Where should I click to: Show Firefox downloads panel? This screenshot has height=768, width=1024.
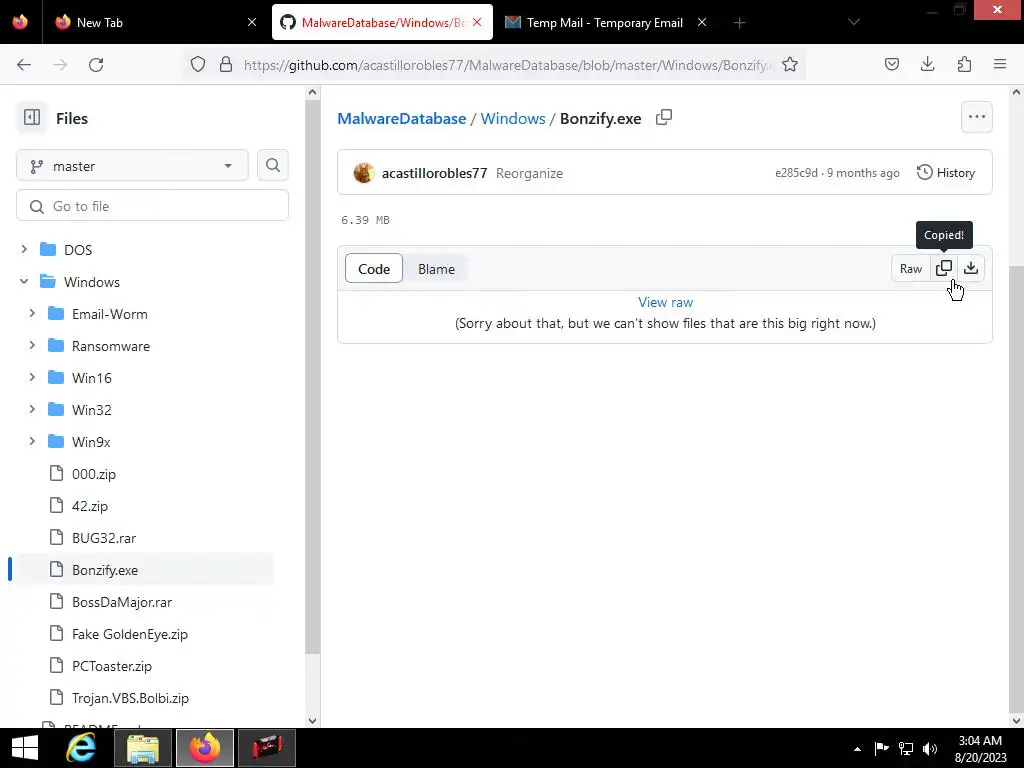pos(927,64)
